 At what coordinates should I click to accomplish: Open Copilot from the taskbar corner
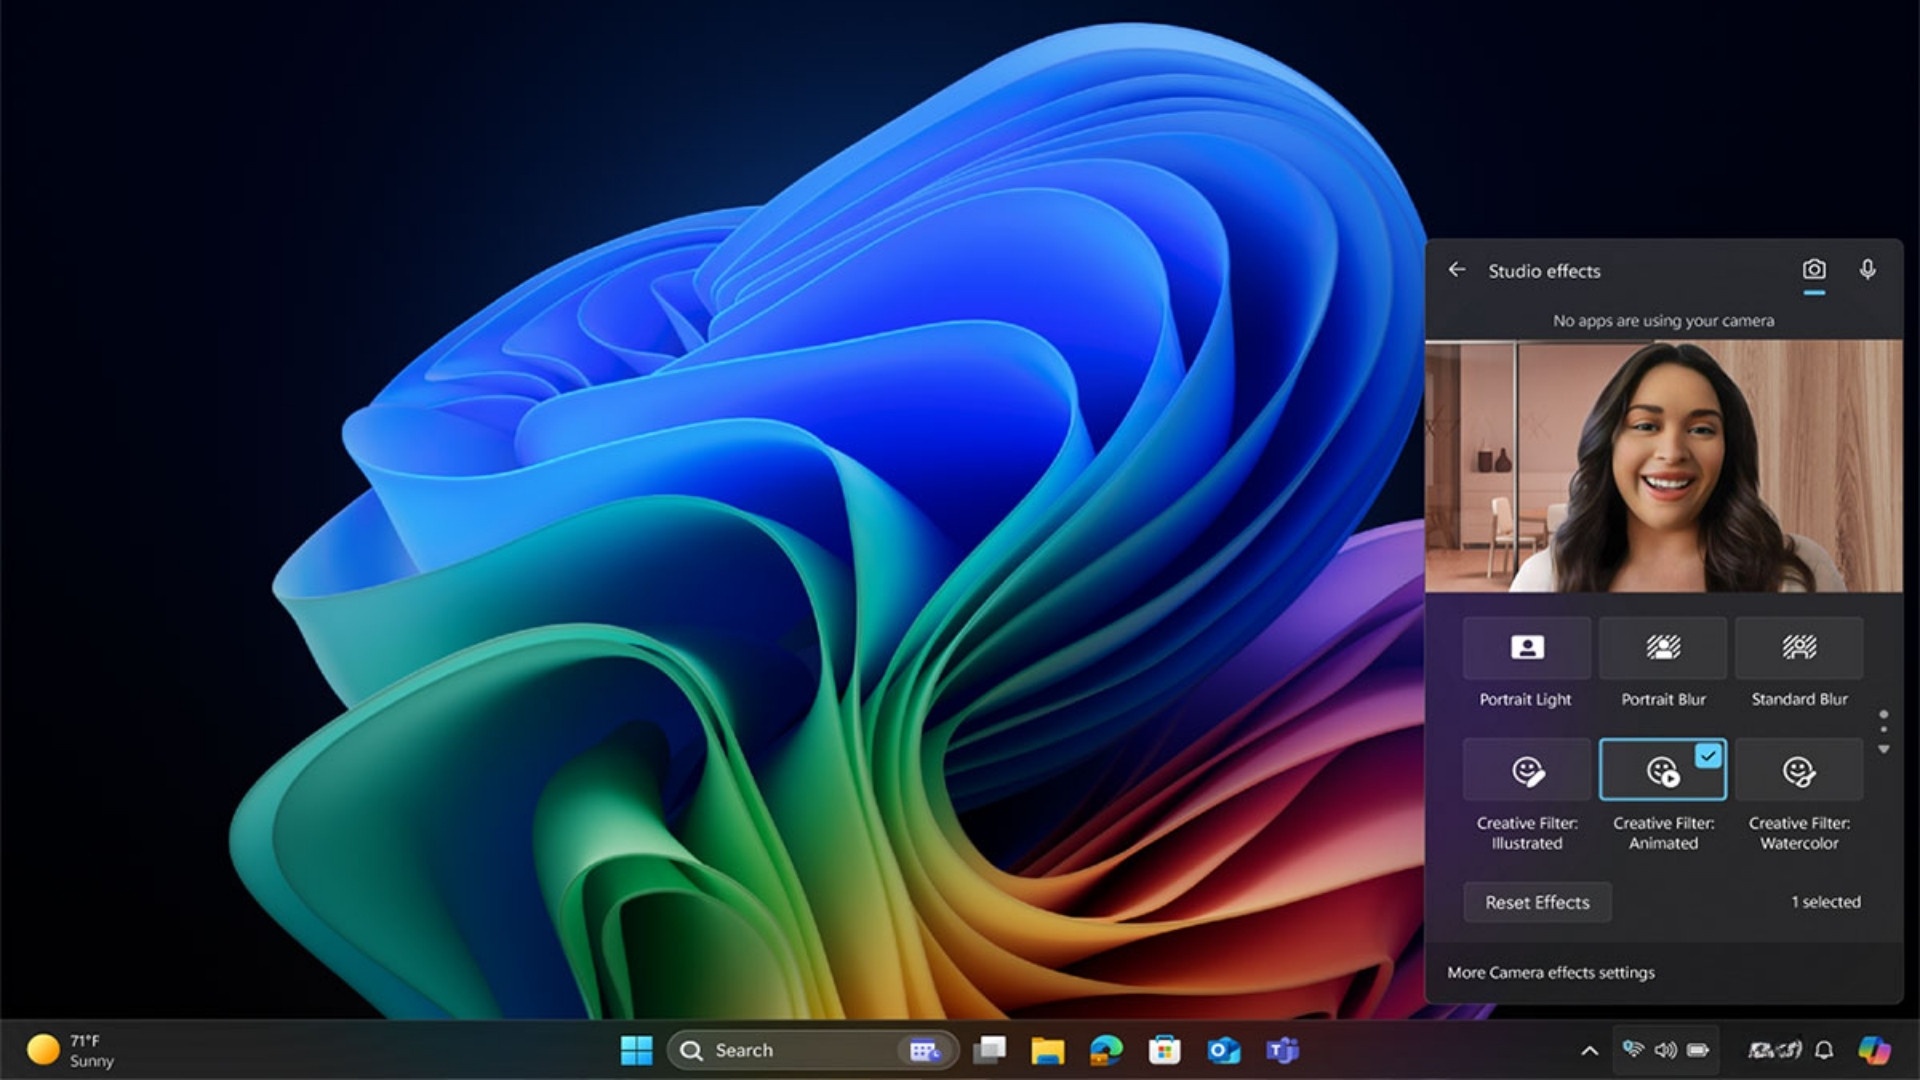click(1874, 1050)
